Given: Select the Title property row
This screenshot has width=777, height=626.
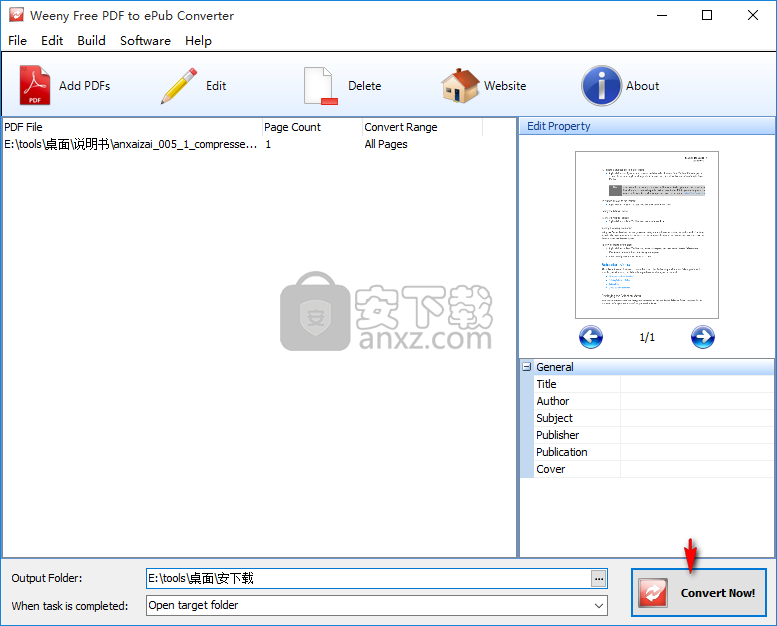Looking at the screenshot, I should (654, 384).
